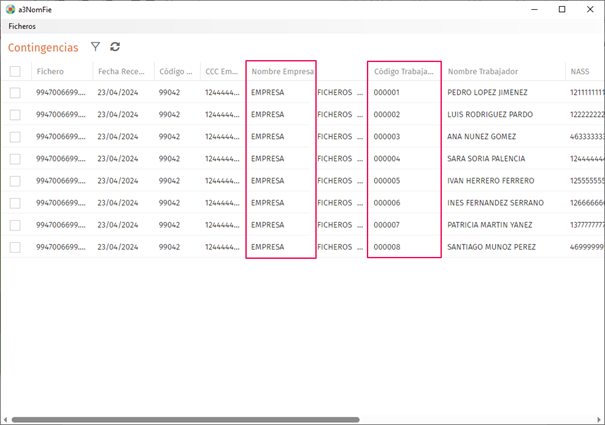Screen dimensions: 605x425
Task: Tick checkbox for Santiago Munoz Perez row
Action: (15, 247)
